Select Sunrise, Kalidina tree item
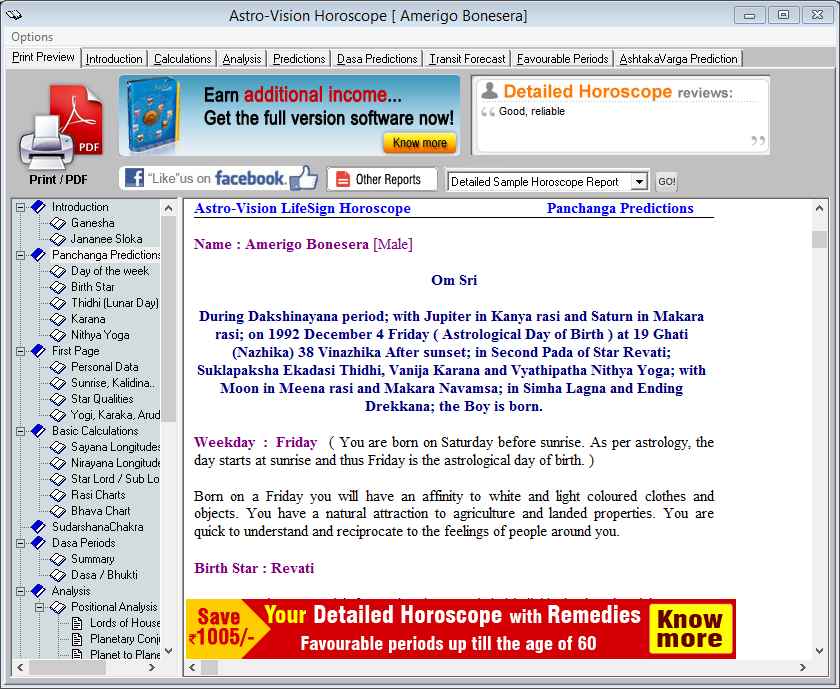 point(113,383)
